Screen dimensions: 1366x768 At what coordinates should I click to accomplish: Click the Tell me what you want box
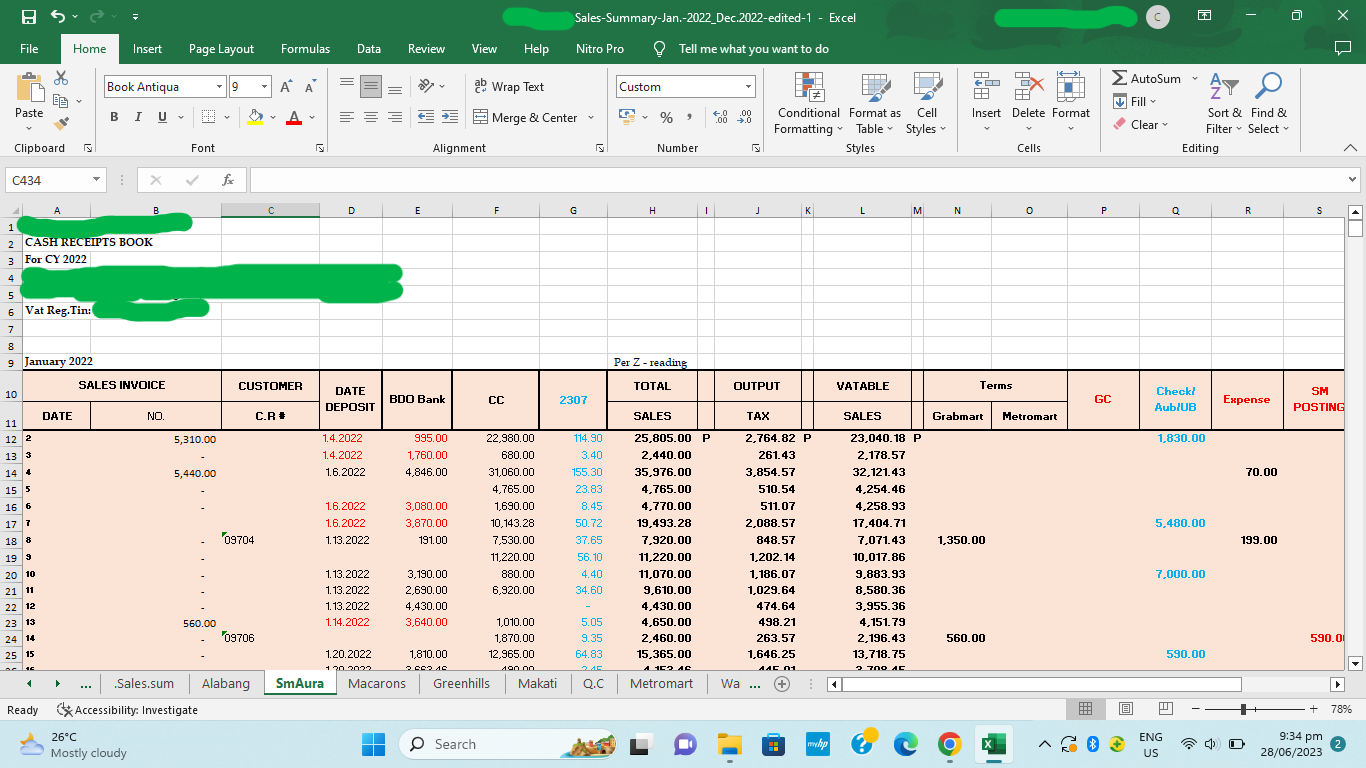[x=752, y=49]
